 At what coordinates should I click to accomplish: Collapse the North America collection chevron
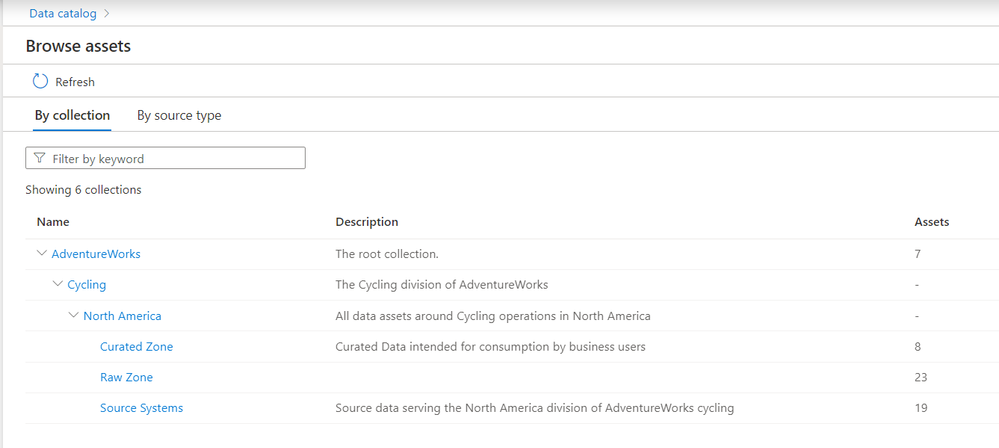tap(74, 315)
